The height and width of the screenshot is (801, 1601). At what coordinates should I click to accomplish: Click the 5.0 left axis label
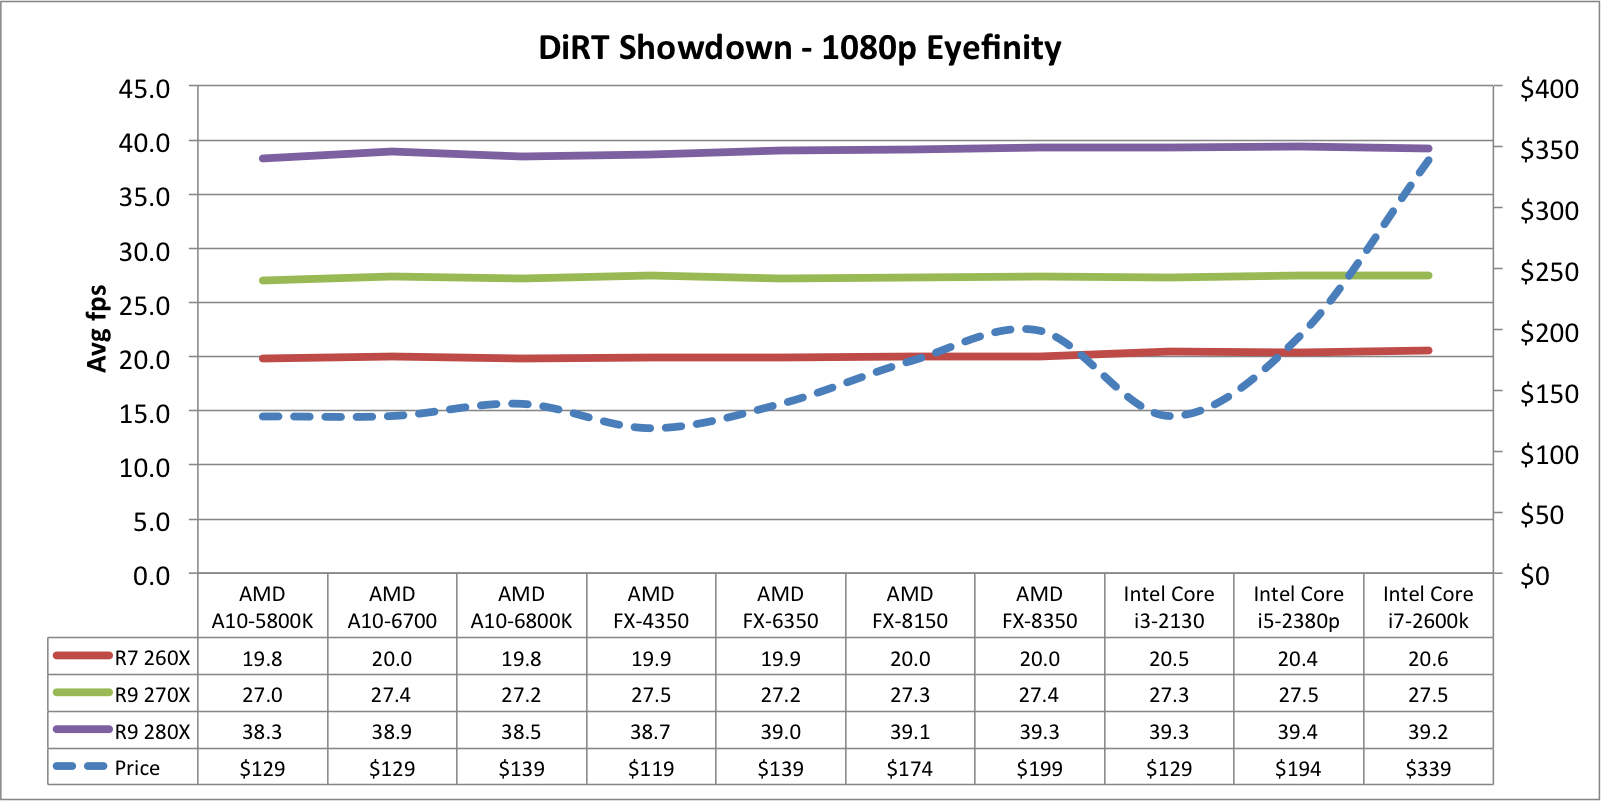point(151,522)
